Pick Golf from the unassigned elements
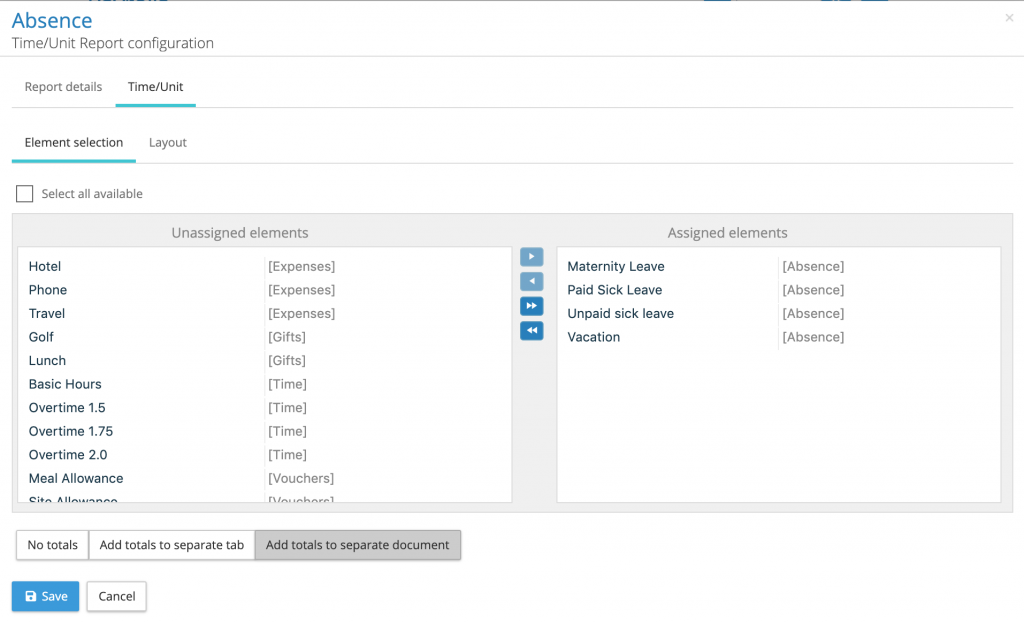The image size is (1024, 622). coord(42,338)
